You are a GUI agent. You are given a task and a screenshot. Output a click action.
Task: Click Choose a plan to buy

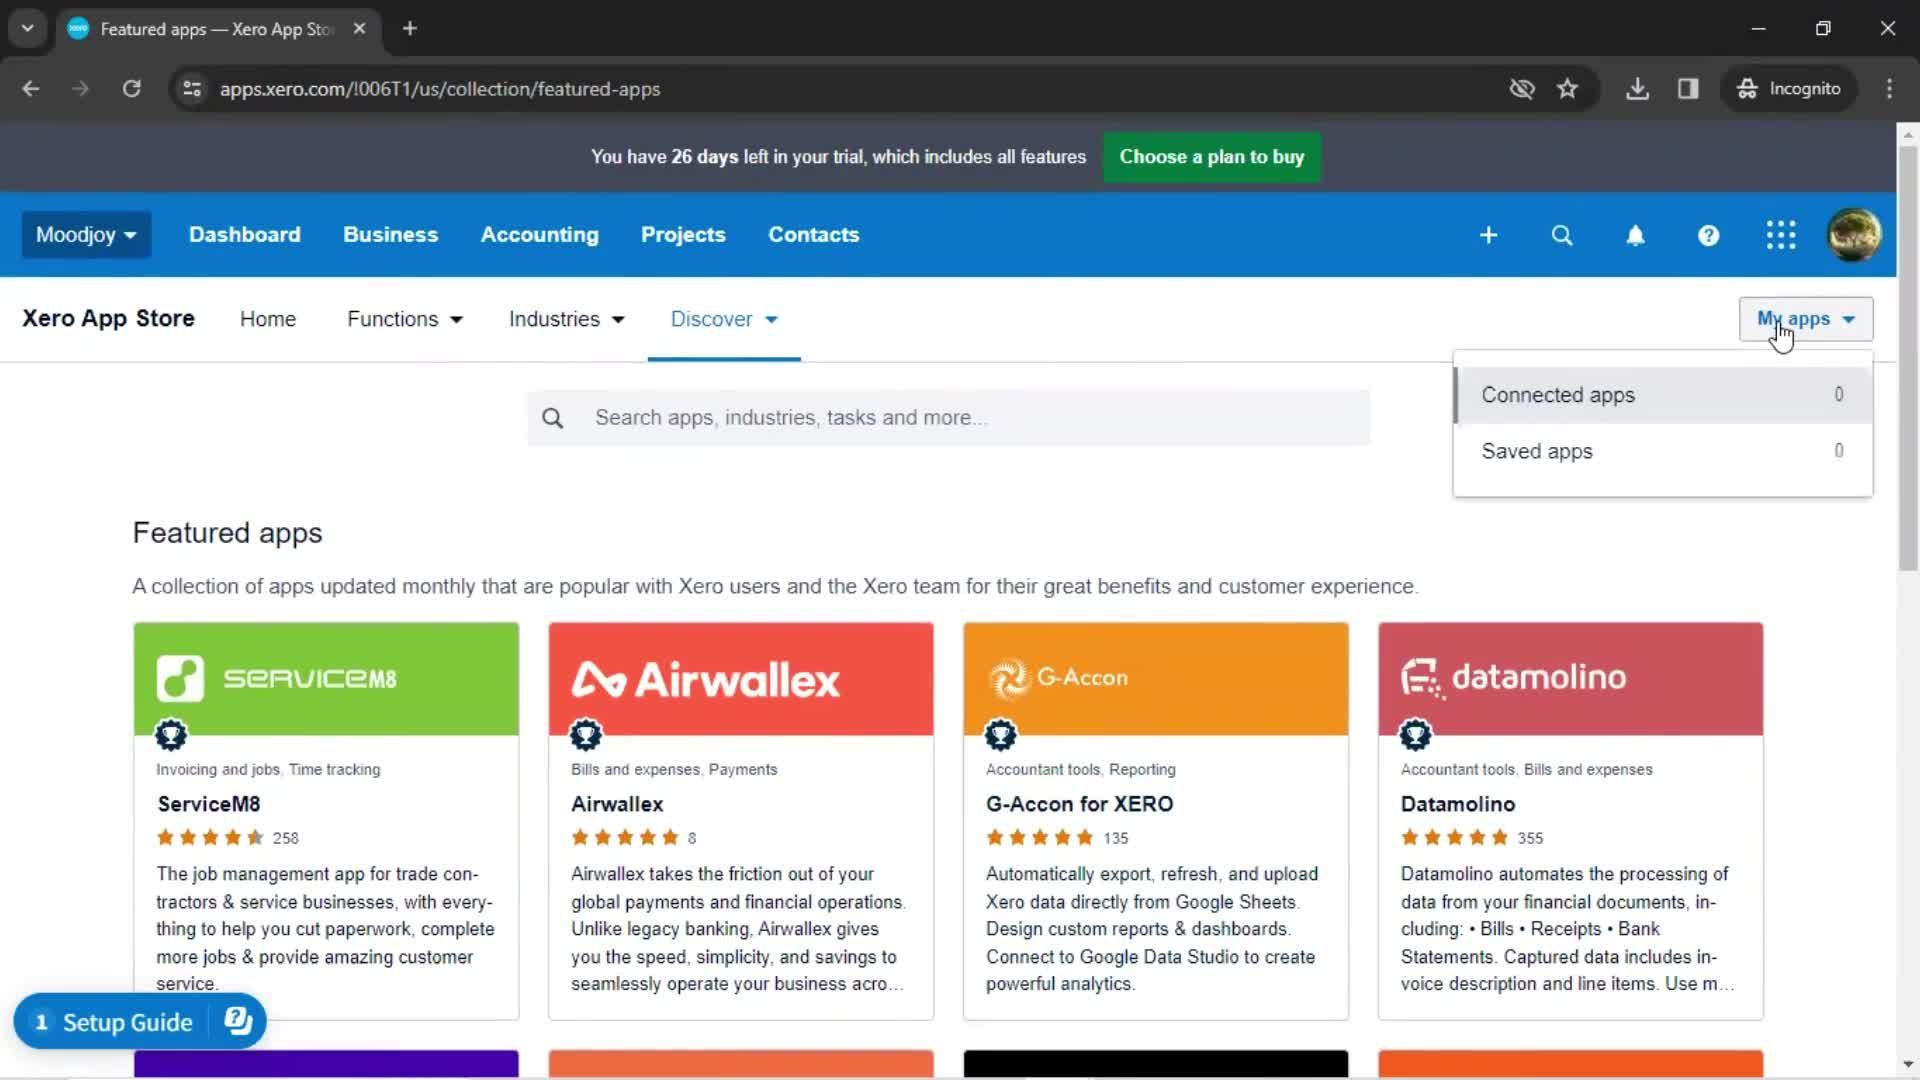click(1212, 157)
